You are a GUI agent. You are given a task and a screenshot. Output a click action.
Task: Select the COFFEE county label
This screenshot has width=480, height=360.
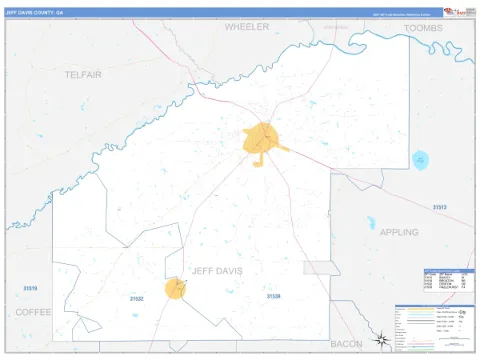(33, 312)
